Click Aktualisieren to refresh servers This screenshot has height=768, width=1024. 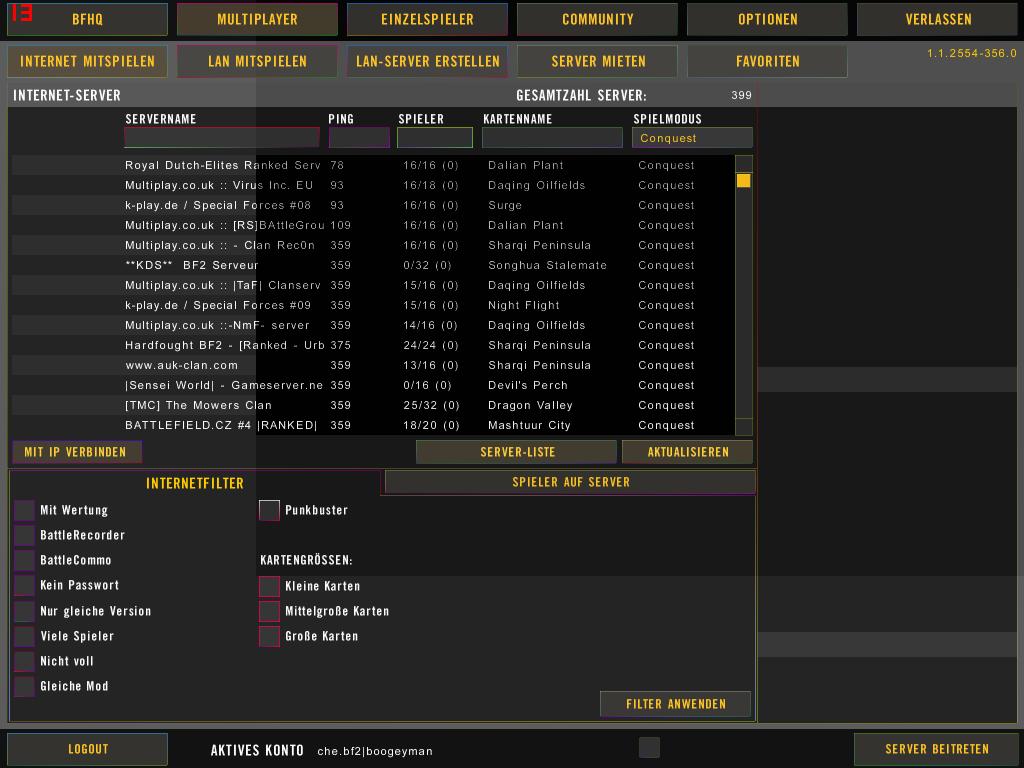click(x=688, y=452)
